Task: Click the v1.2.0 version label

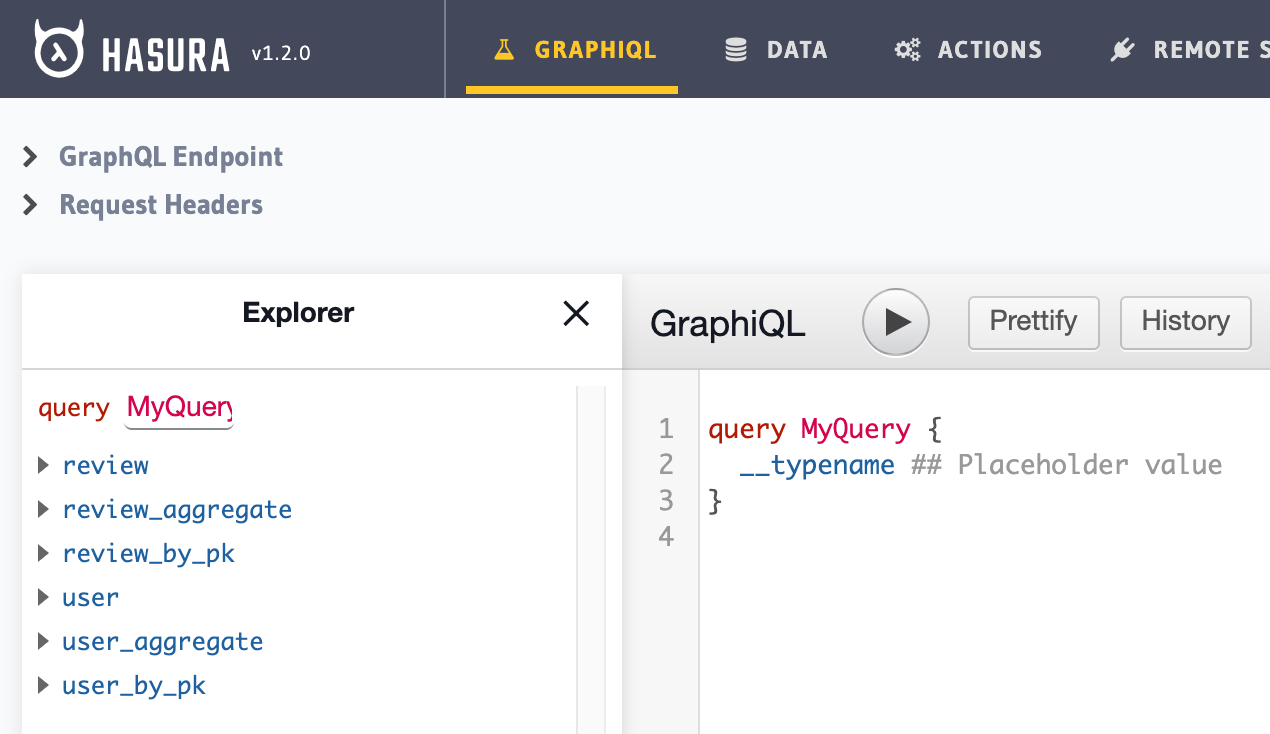Action: tap(280, 53)
